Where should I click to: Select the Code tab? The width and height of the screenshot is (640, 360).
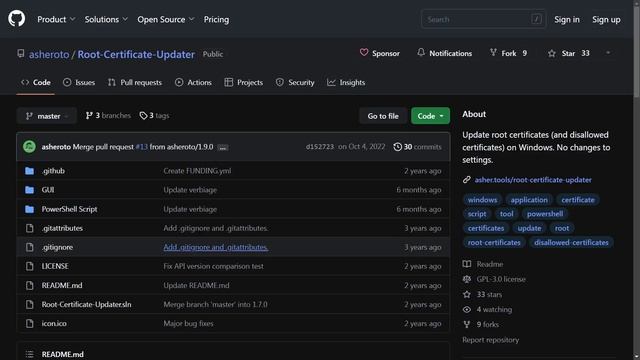click(36, 82)
